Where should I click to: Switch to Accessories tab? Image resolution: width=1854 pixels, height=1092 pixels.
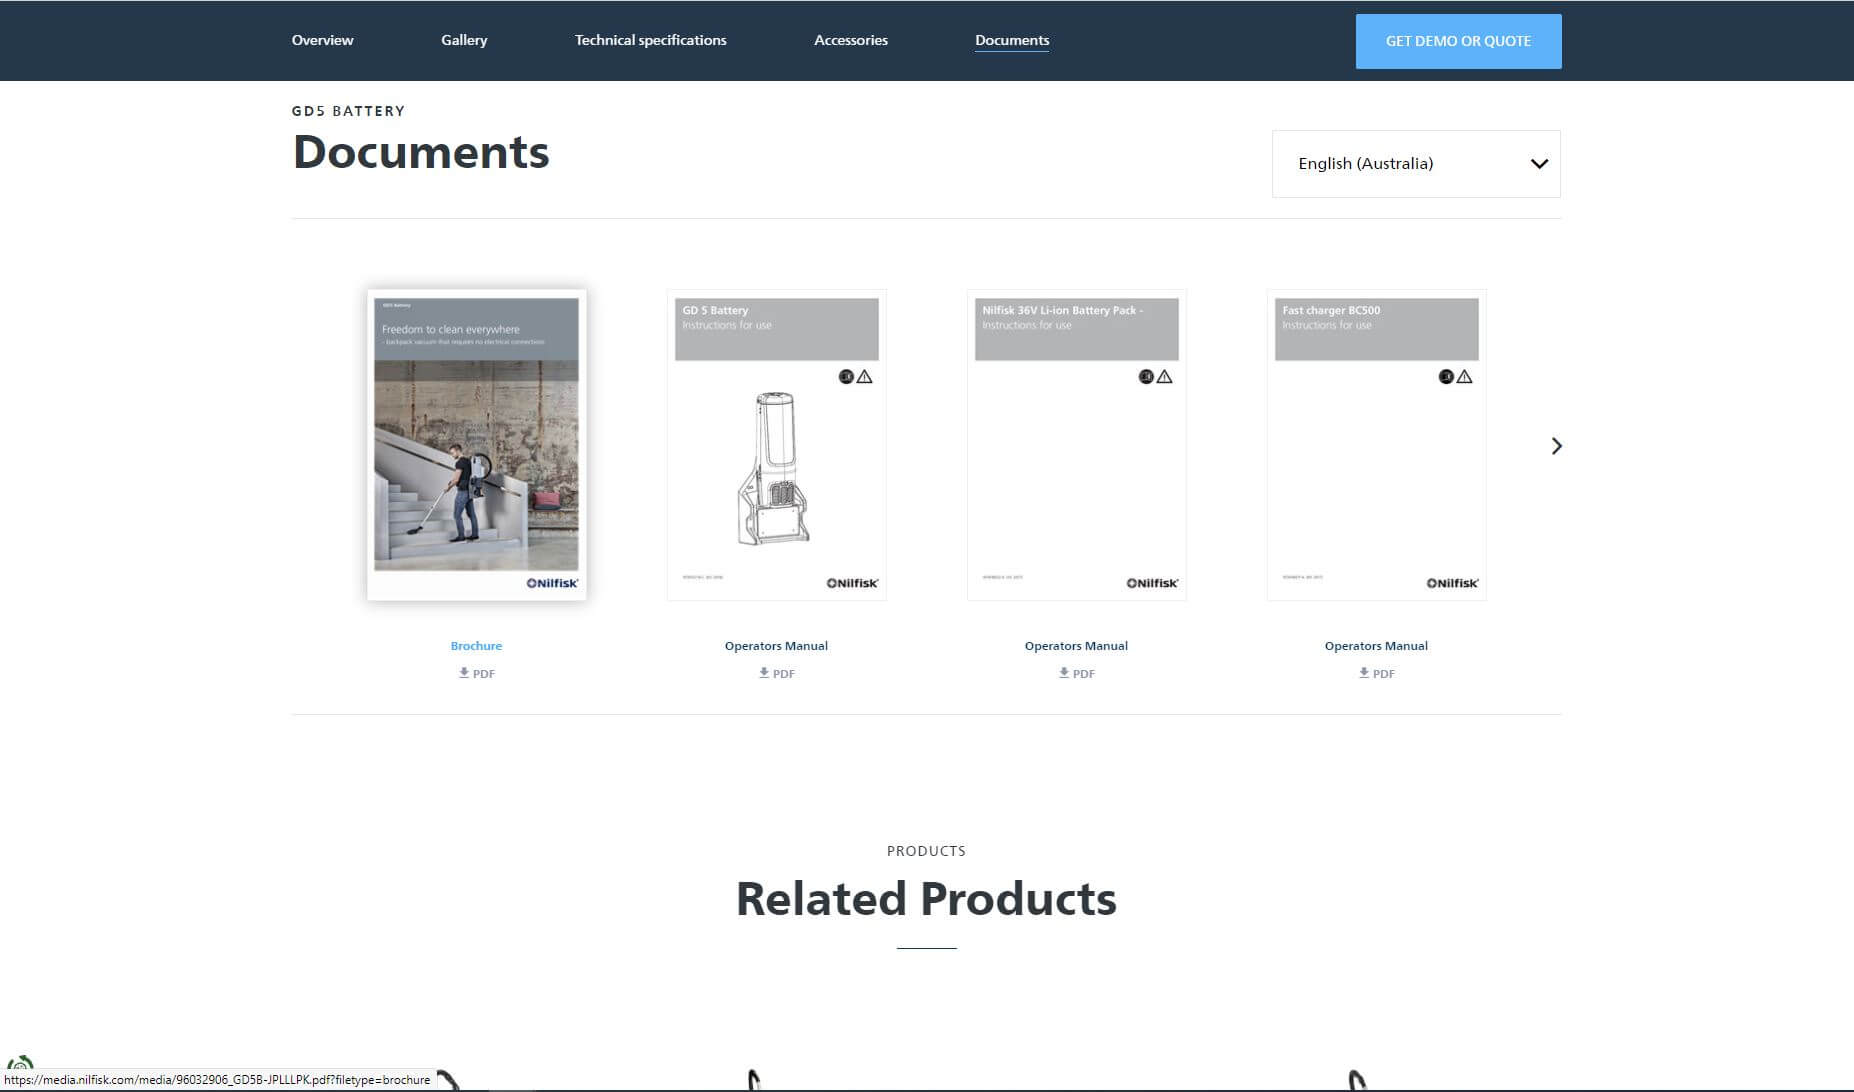click(851, 40)
